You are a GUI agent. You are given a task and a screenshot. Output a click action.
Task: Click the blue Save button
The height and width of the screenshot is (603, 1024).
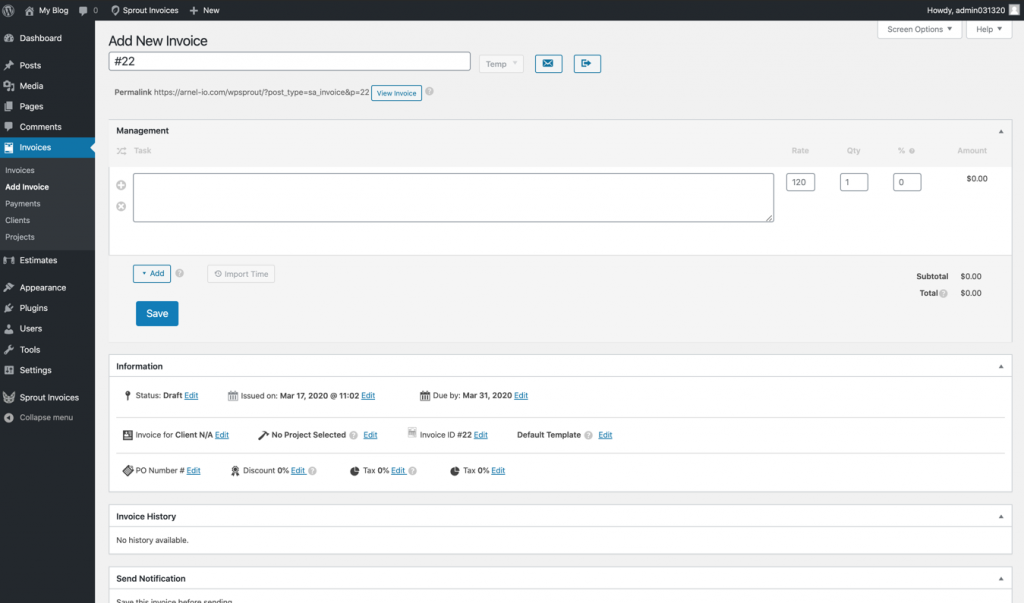(157, 313)
